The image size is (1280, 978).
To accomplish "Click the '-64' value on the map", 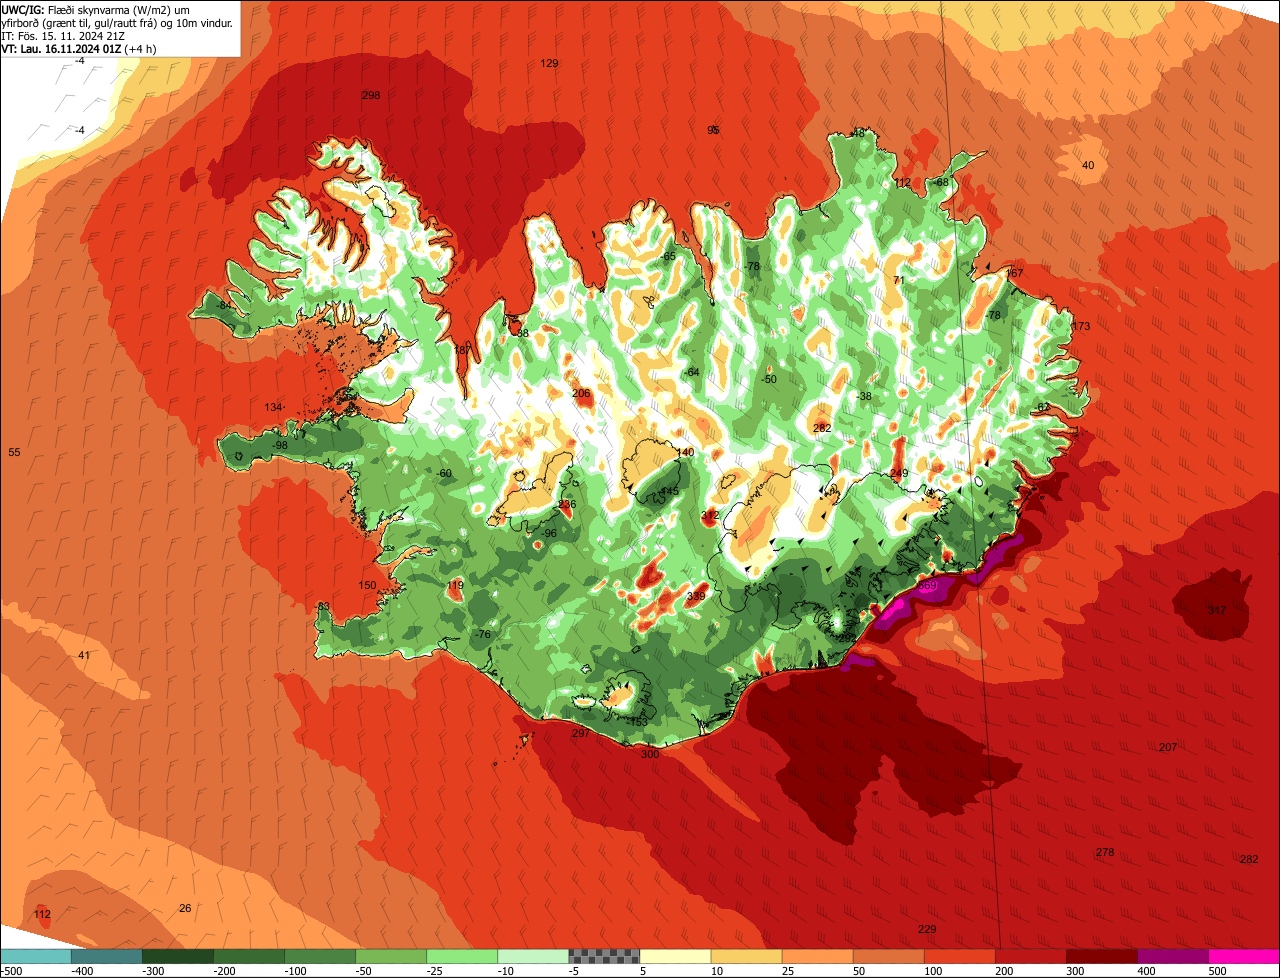I will point(691,372).
